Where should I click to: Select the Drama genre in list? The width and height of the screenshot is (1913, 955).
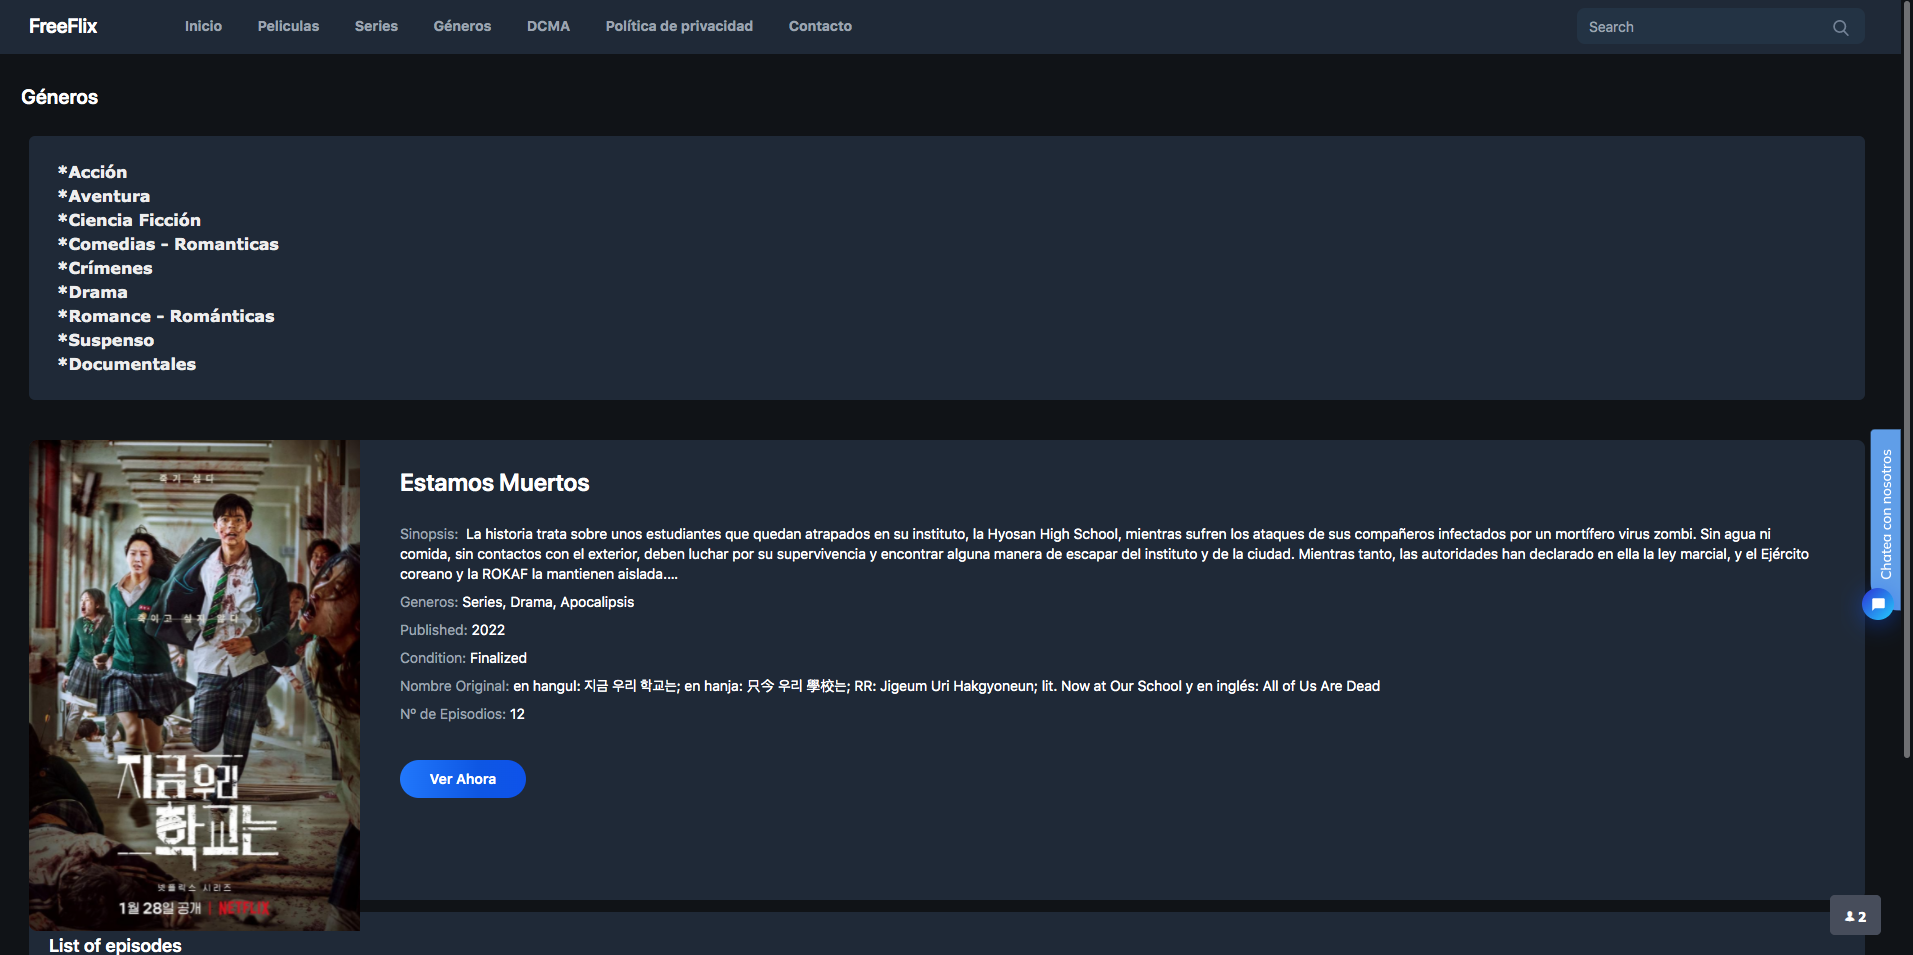(x=93, y=292)
